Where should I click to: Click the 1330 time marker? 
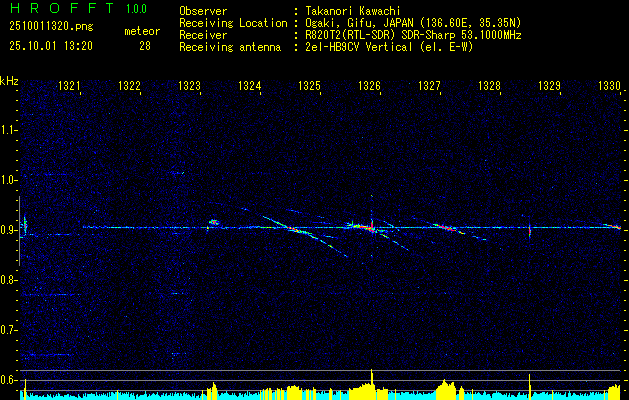click(609, 86)
